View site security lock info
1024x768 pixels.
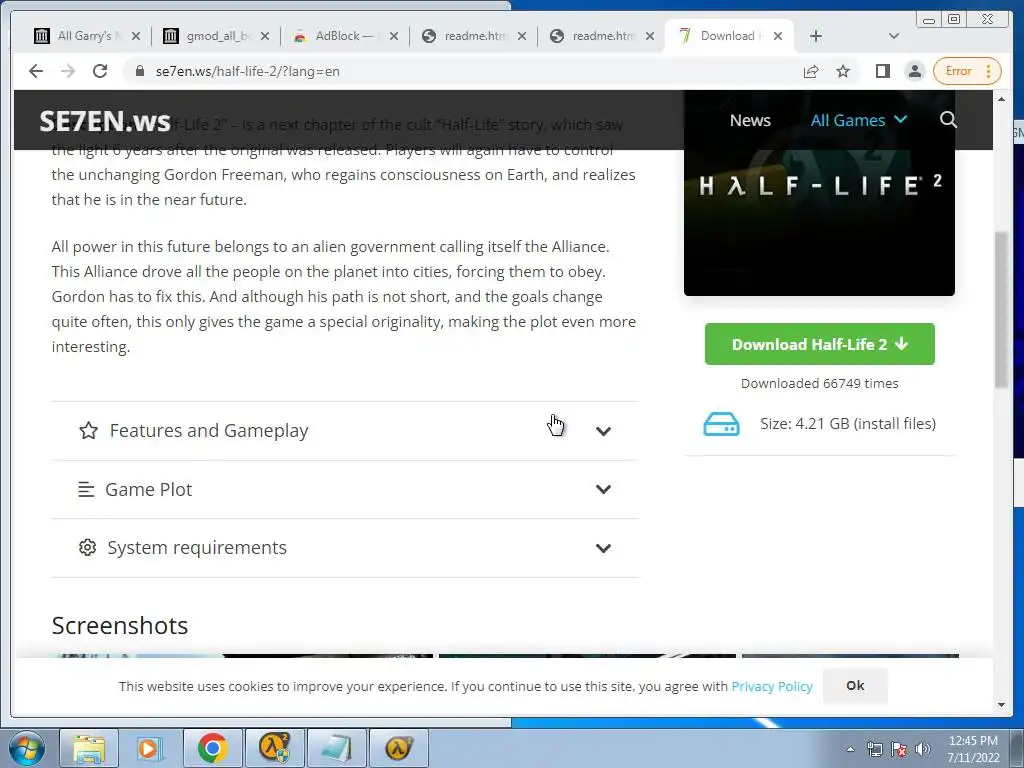(x=139, y=71)
